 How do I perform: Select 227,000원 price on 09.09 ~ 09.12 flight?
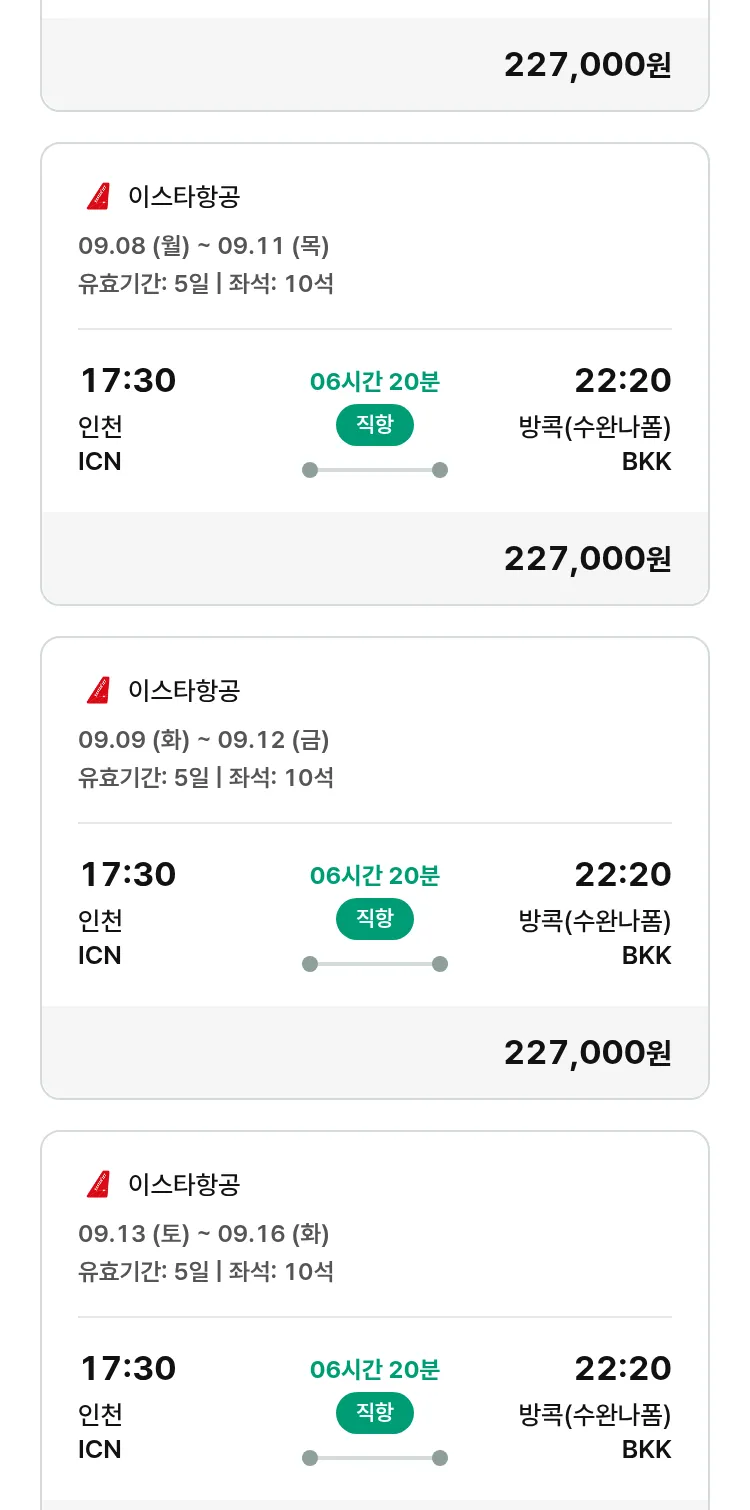(587, 1052)
